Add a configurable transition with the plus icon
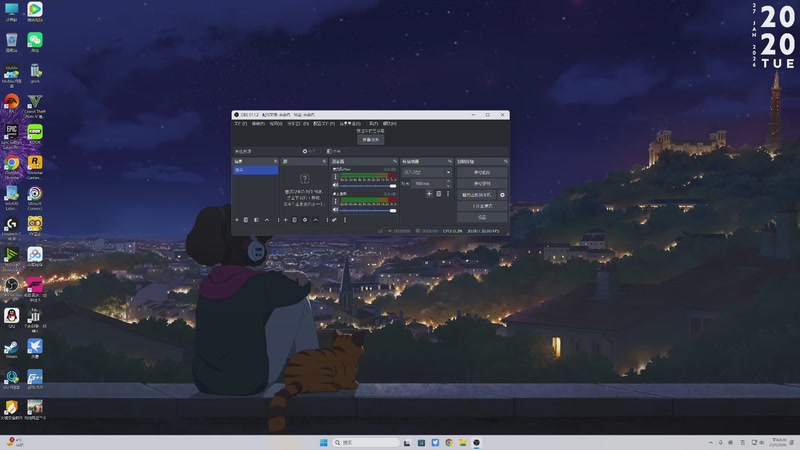 pos(429,193)
